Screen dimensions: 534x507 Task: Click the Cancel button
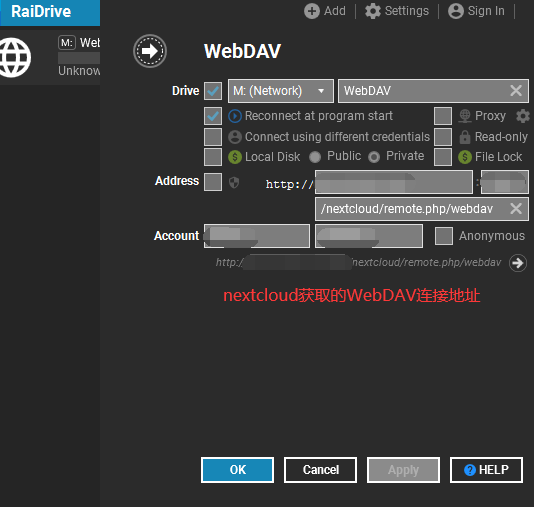pos(320,470)
